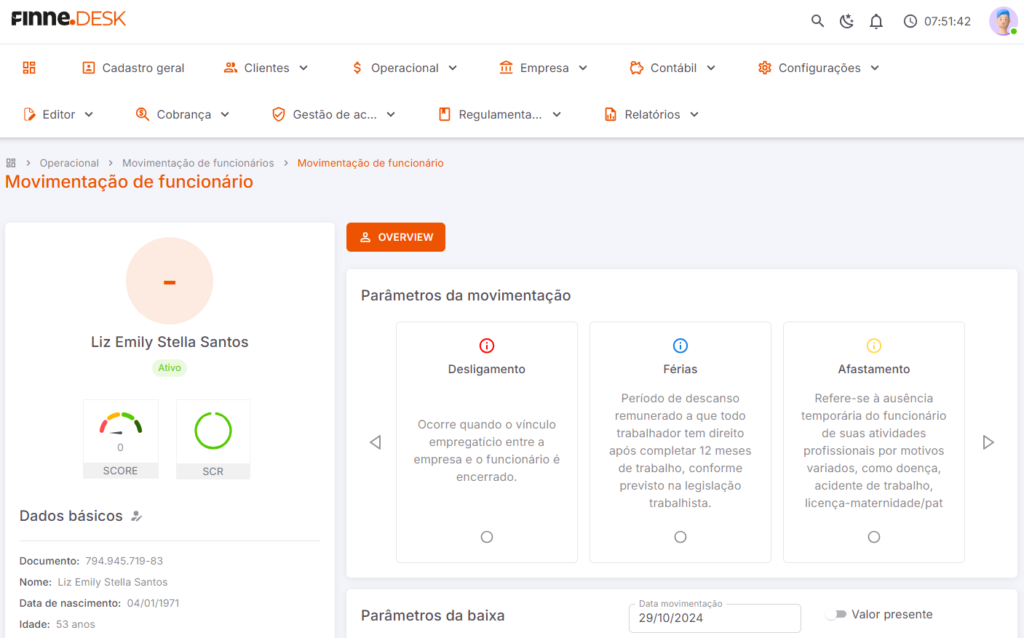Click the red info icon above Desligamento

[487, 345]
